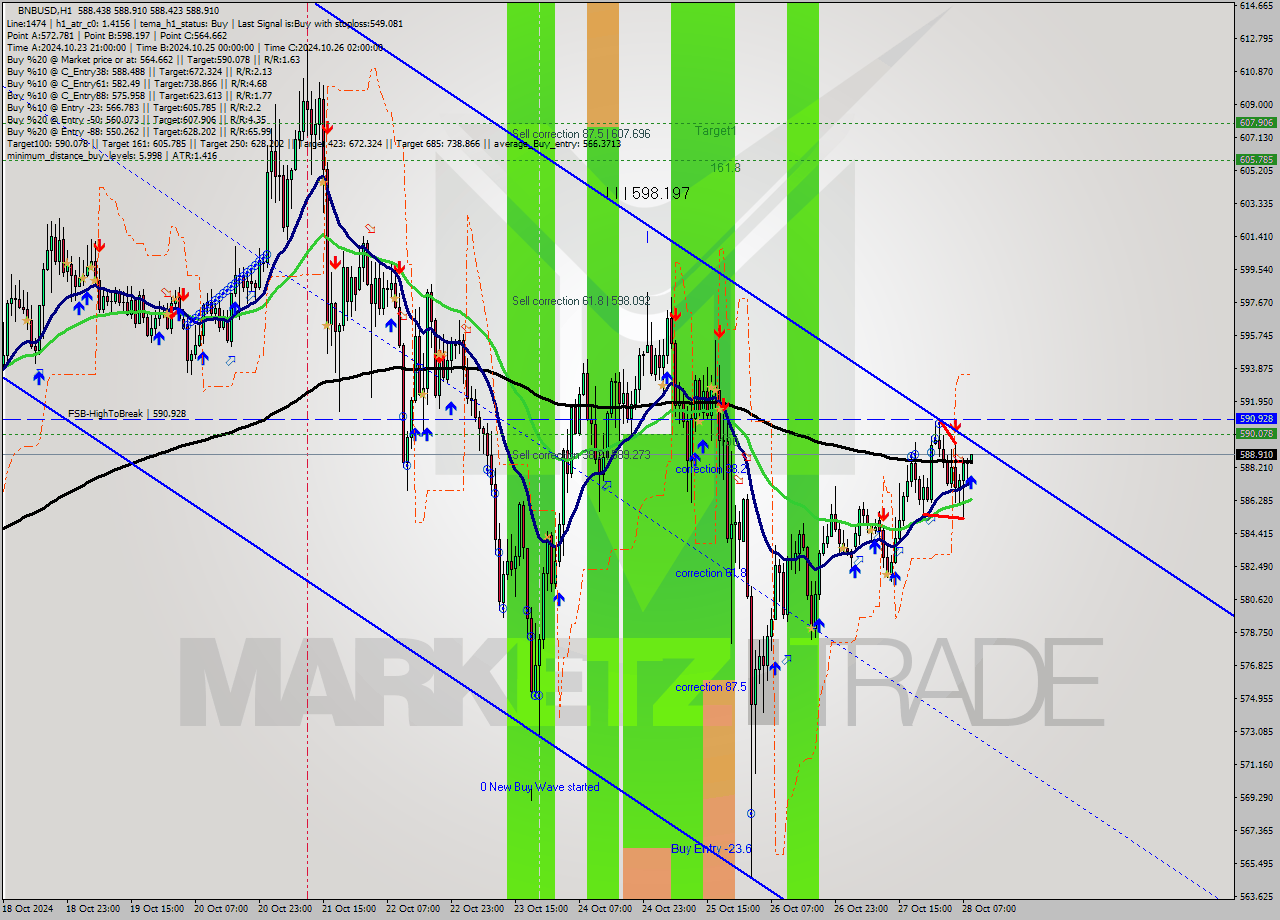Click 609.000 on the price axis
Viewport: 1280px width, 920px height.
pos(1256,105)
